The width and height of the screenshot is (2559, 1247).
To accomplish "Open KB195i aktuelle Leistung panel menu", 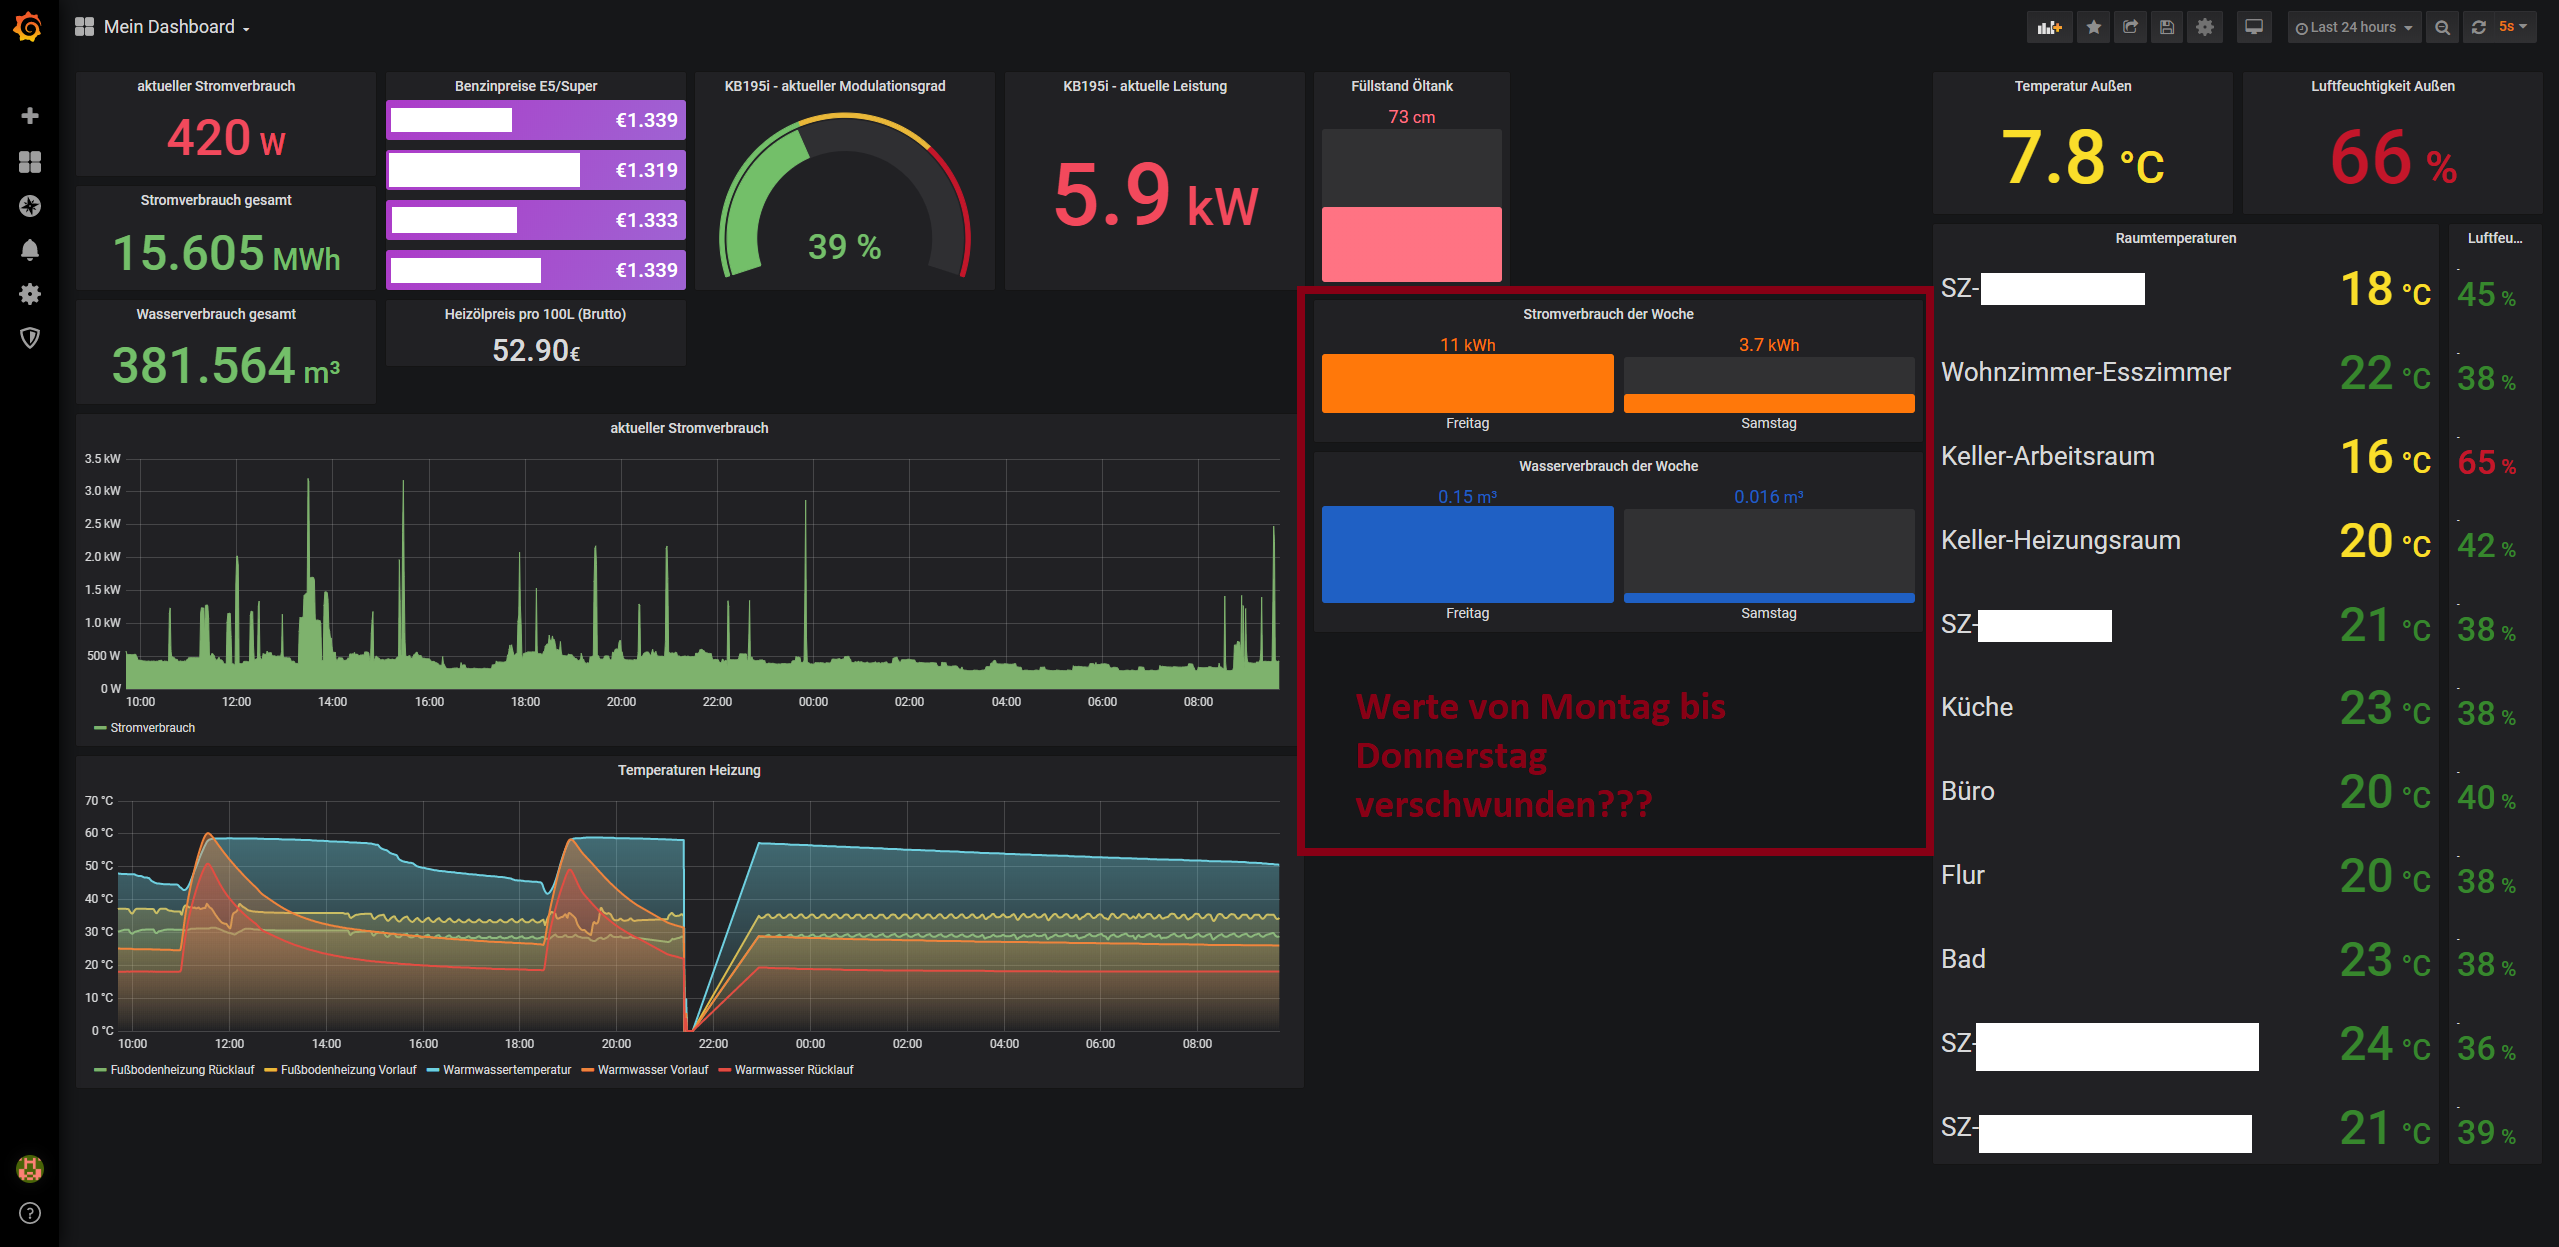I will click(x=1145, y=86).
